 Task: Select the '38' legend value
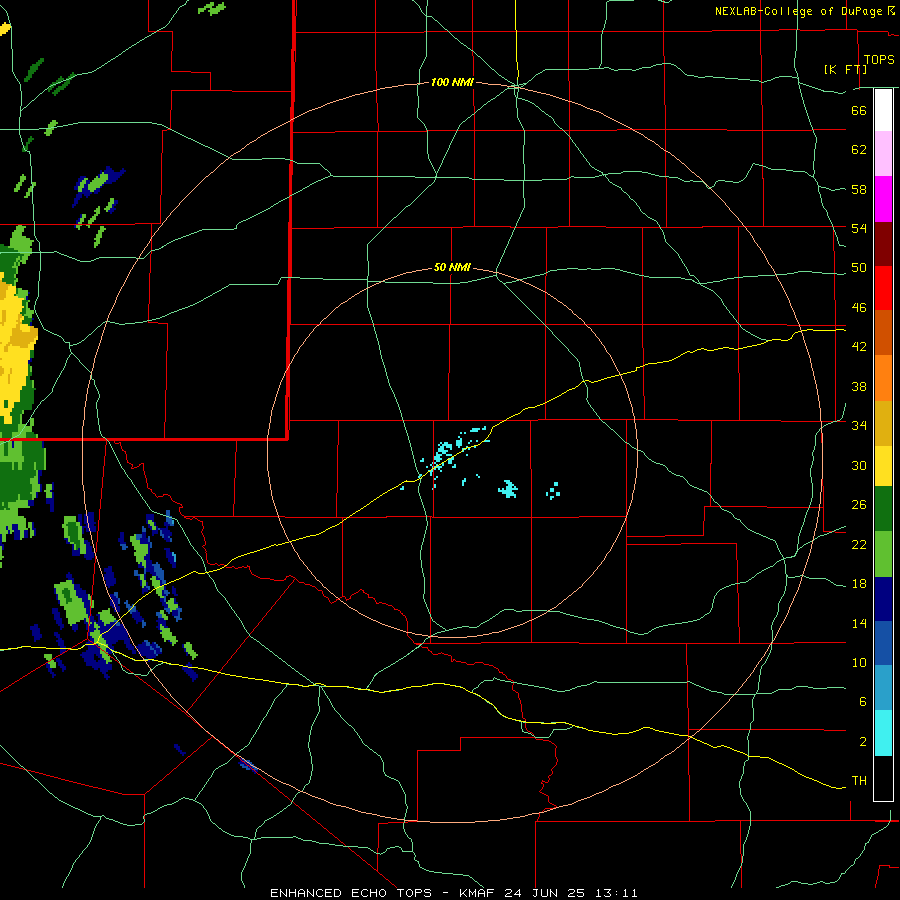pyautogui.click(x=859, y=386)
